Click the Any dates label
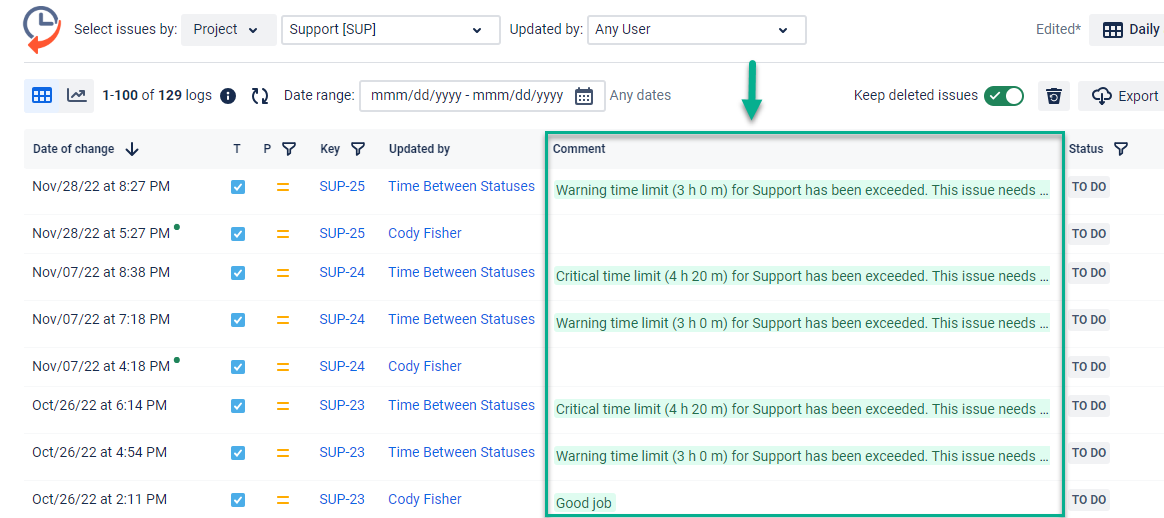This screenshot has height=518, width=1164. [640, 96]
